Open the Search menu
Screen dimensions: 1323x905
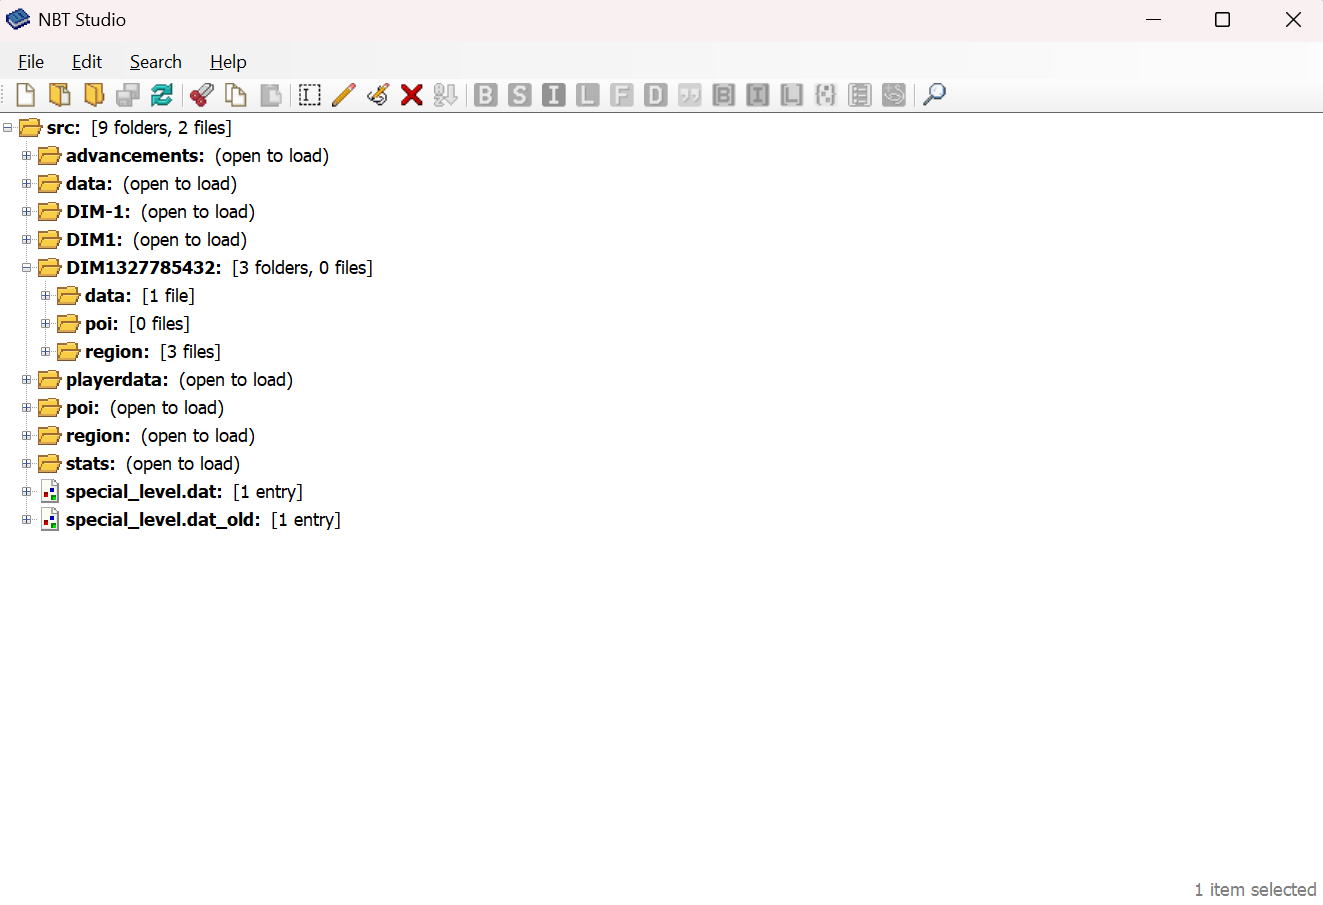tap(156, 62)
